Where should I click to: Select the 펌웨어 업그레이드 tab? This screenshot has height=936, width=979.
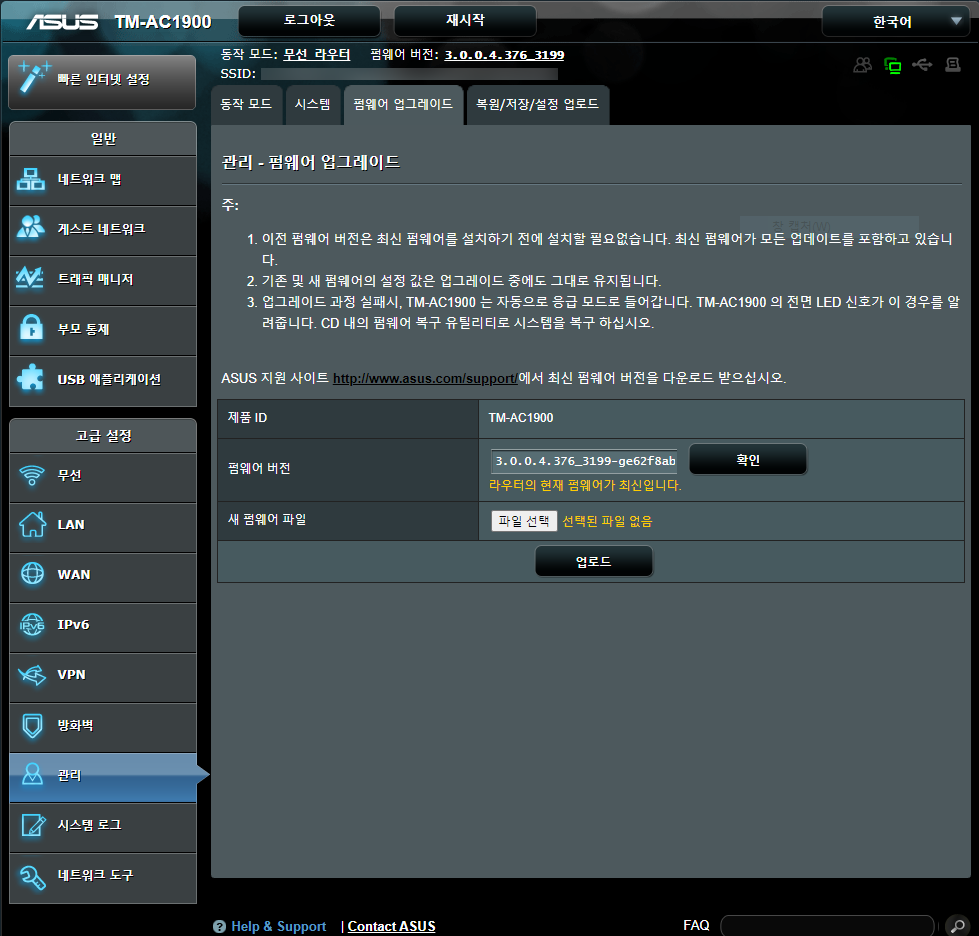[x=403, y=105]
